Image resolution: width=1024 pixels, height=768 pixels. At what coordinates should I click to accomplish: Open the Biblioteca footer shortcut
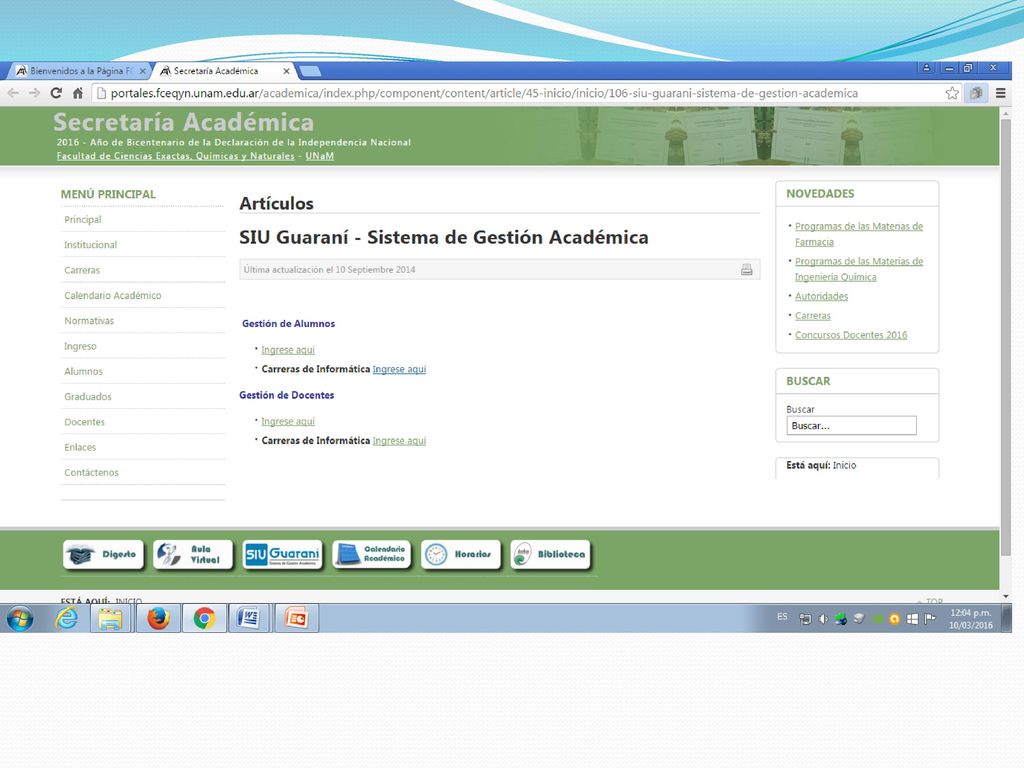pos(551,554)
